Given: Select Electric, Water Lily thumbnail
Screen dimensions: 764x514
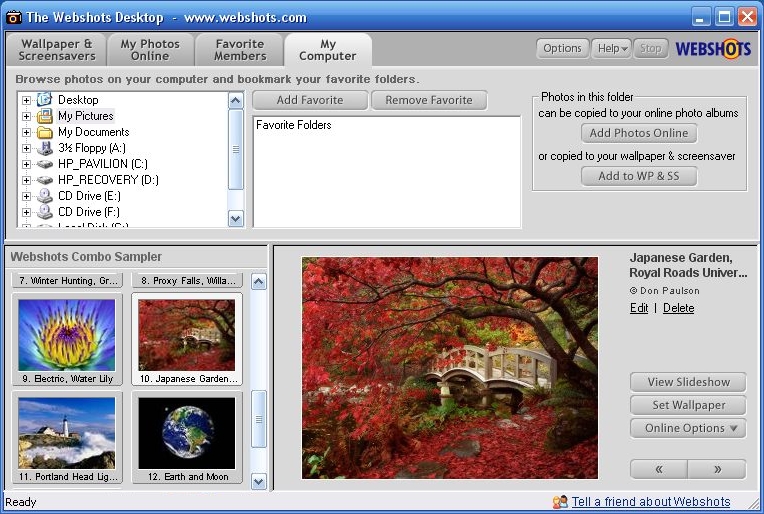Looking at the screenshot, I should point(67,340).
